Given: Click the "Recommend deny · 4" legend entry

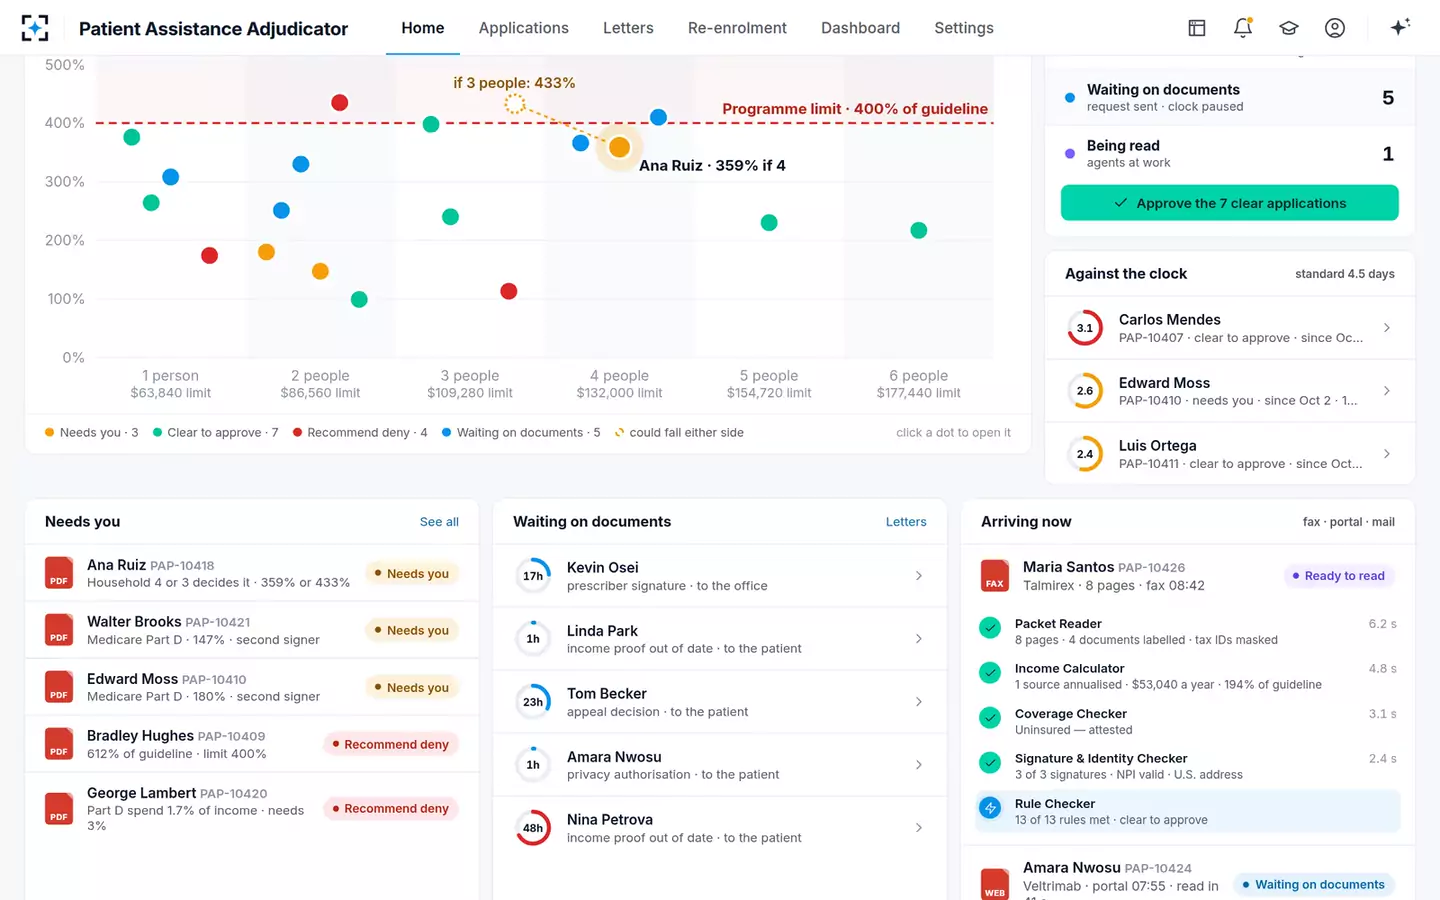Looking at the screenshot, I should [x=360, y=433].
